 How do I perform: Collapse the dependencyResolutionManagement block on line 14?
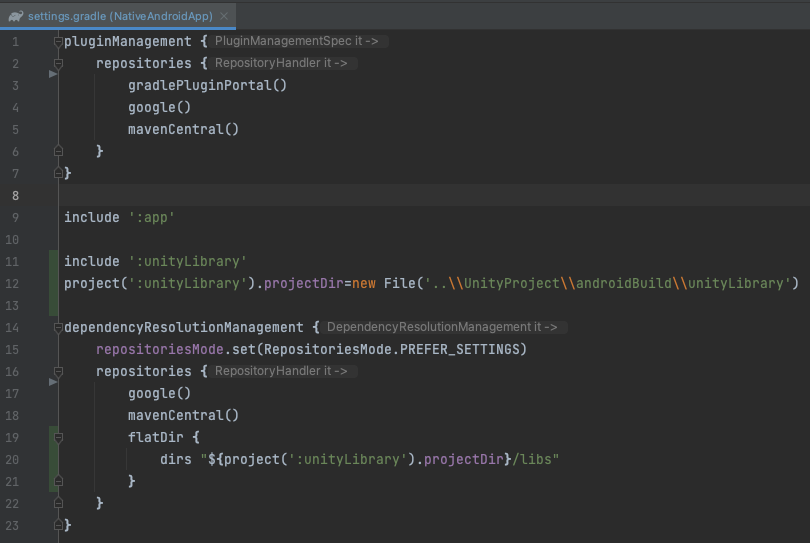click(58, 328)
